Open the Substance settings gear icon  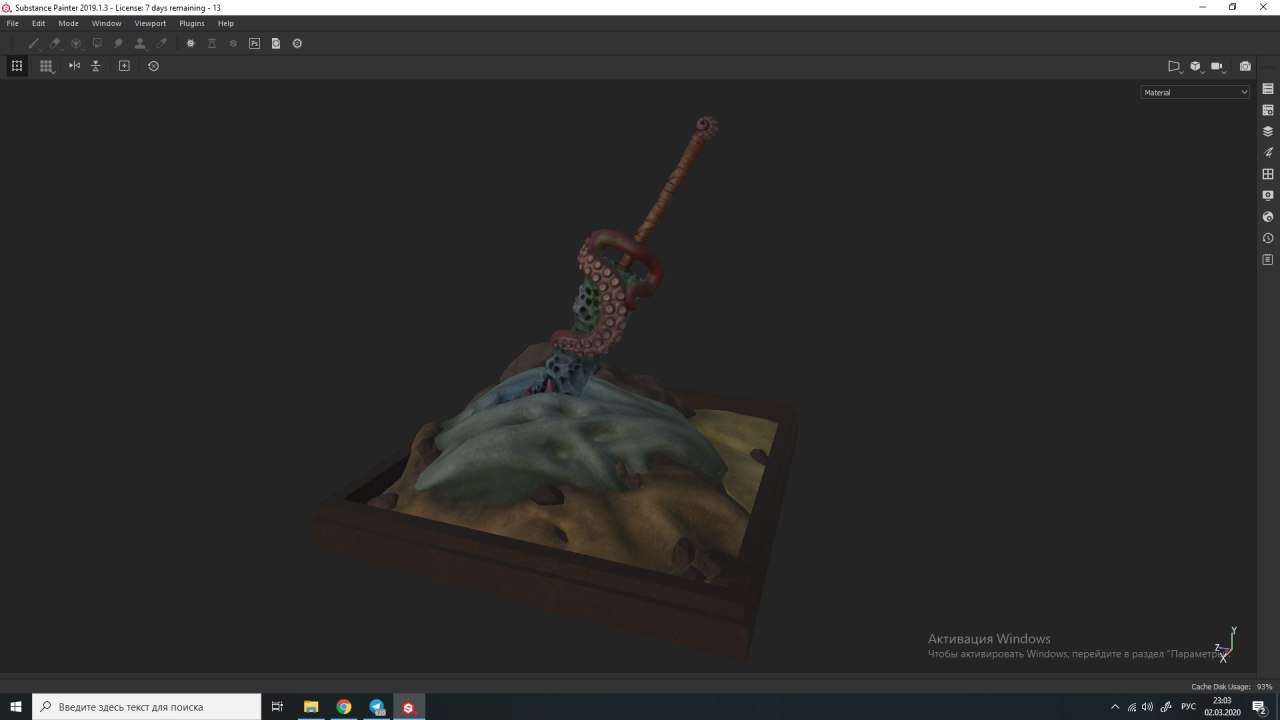pos(297,43)
